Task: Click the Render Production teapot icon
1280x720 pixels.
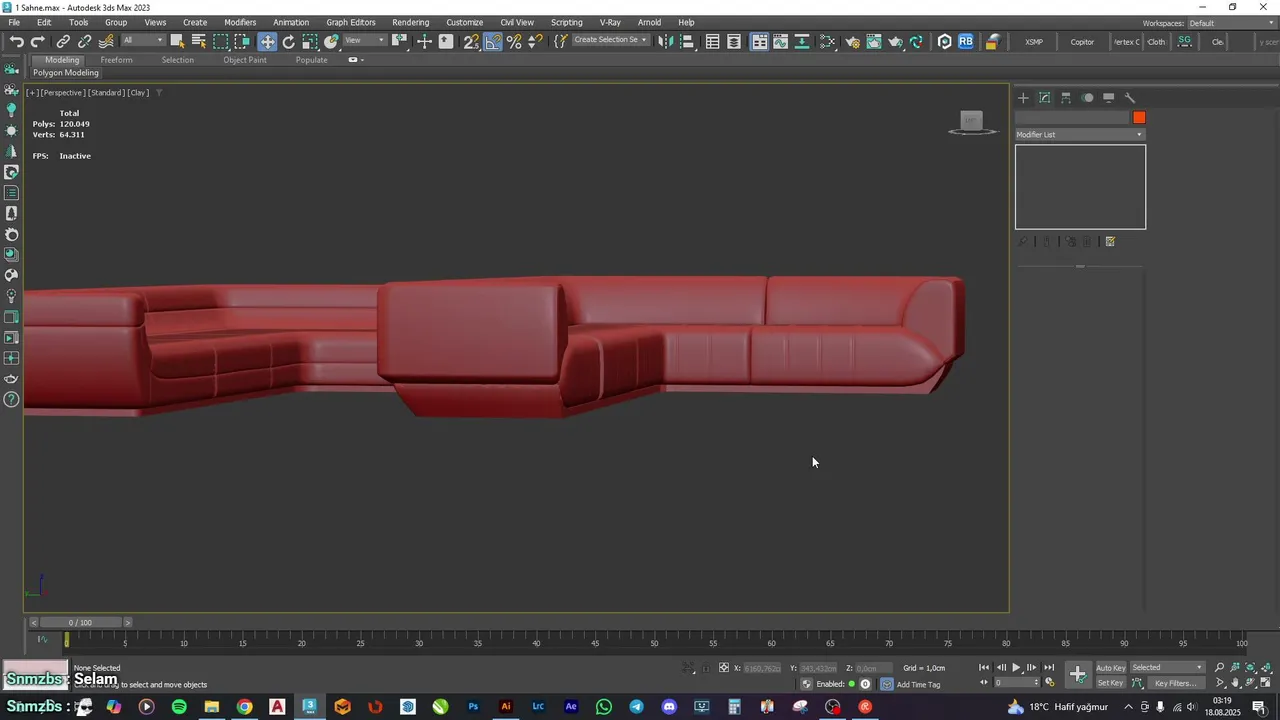Action: pos(896,41)
